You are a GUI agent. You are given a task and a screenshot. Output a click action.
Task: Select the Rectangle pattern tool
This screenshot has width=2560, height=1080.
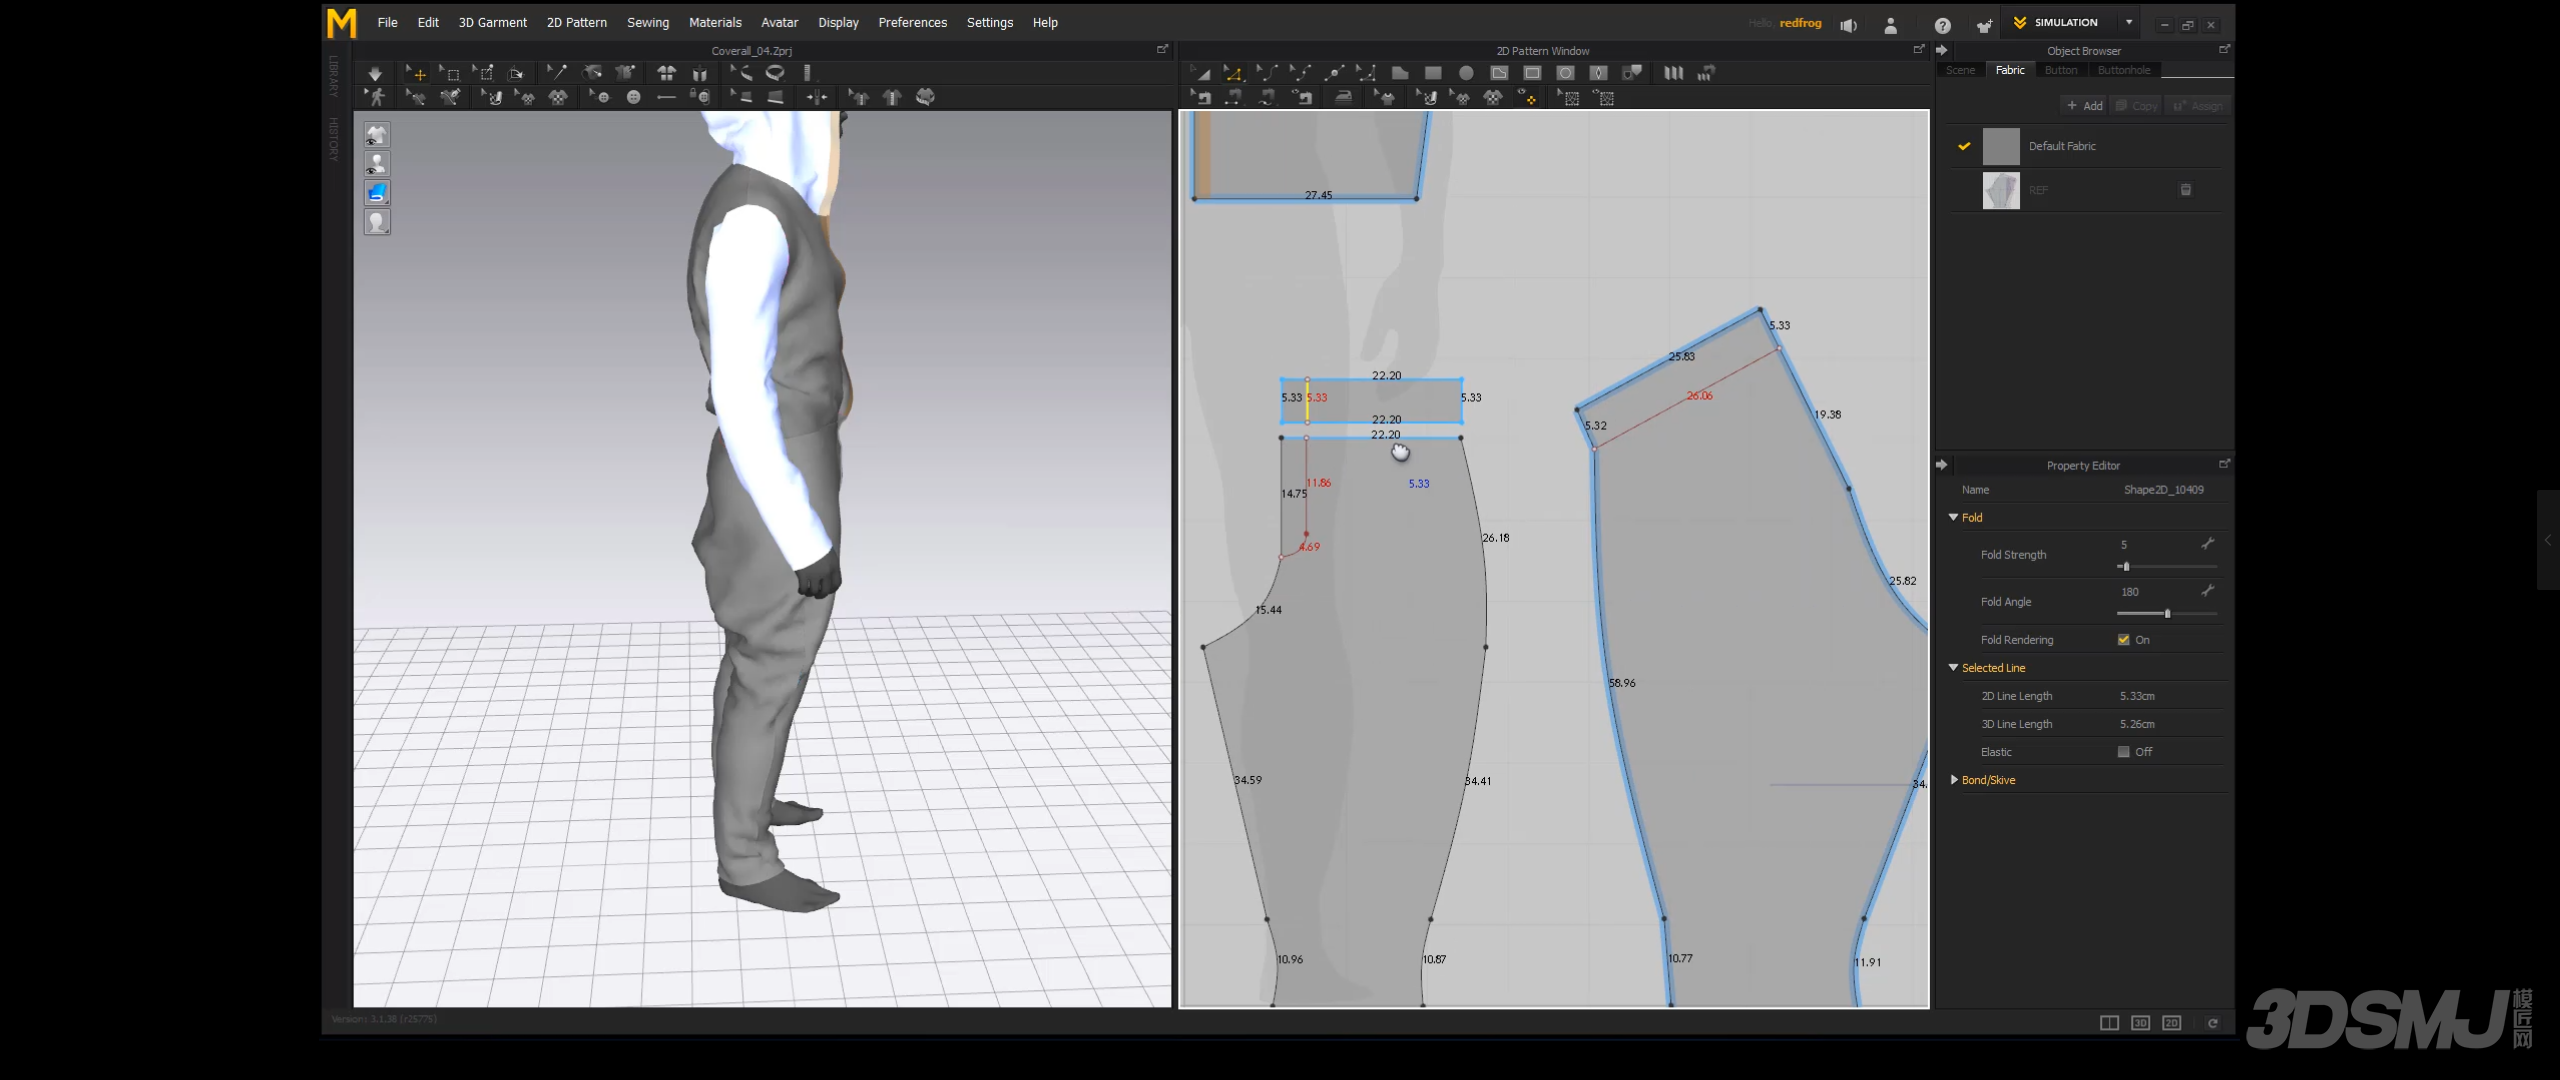coord(1433,73)
